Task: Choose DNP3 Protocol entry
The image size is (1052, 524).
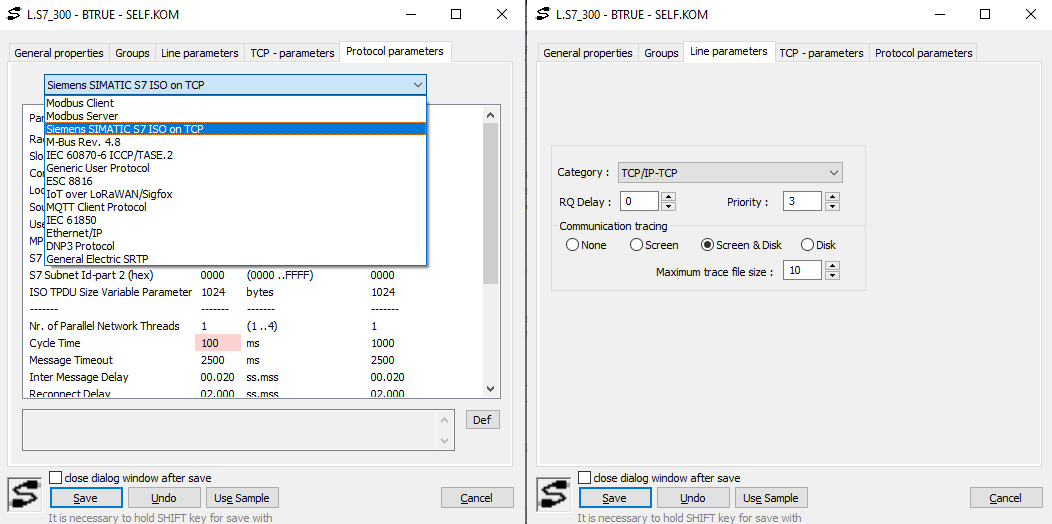Action: click(x=235, y=246)
